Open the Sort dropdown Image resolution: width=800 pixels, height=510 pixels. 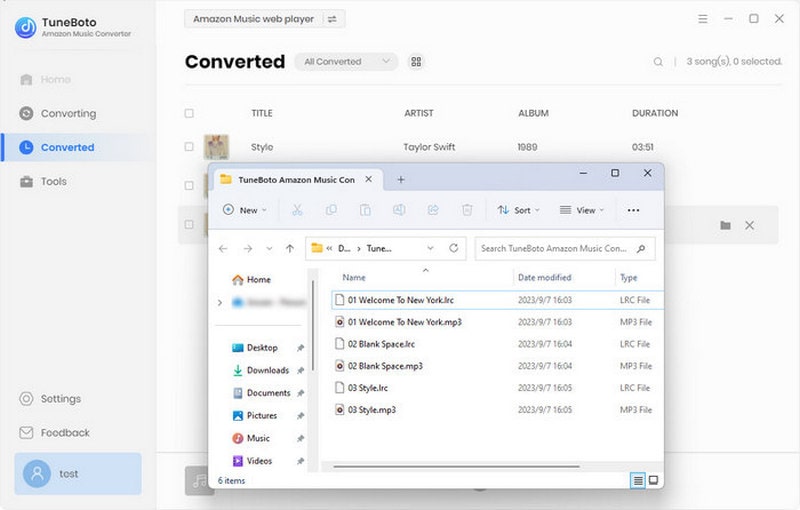click(518, 210)
